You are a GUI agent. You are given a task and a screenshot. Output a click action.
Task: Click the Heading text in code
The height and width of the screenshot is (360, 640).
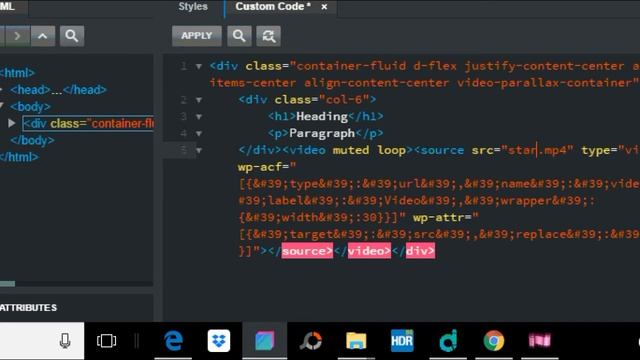click(322, 117)
